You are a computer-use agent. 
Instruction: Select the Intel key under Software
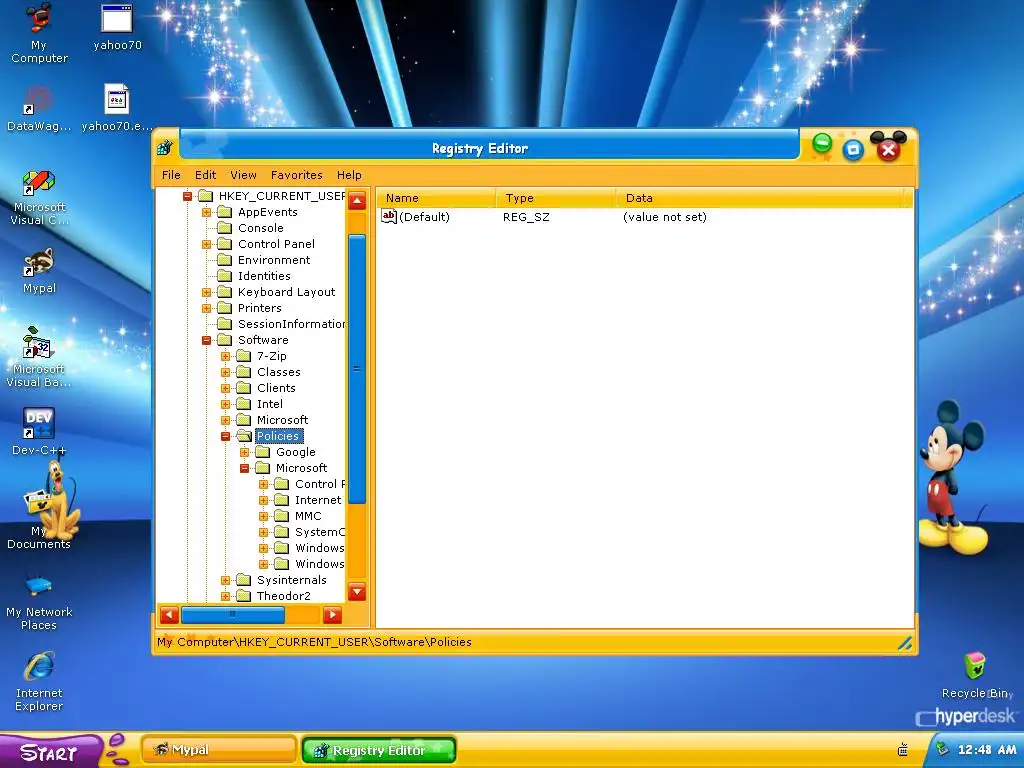(270, 404)
